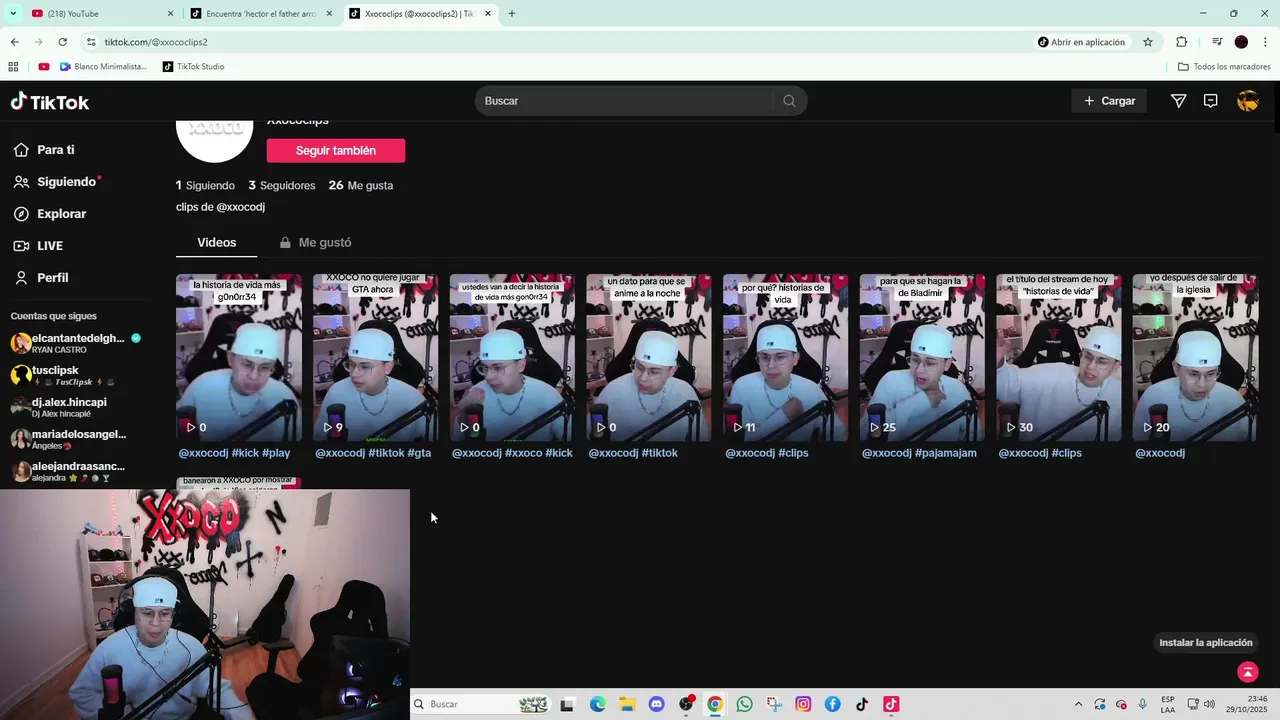Open video 'yo después de salir de la iglesia'
The height and width of the screenshot is (720, 1280).
1195,358
